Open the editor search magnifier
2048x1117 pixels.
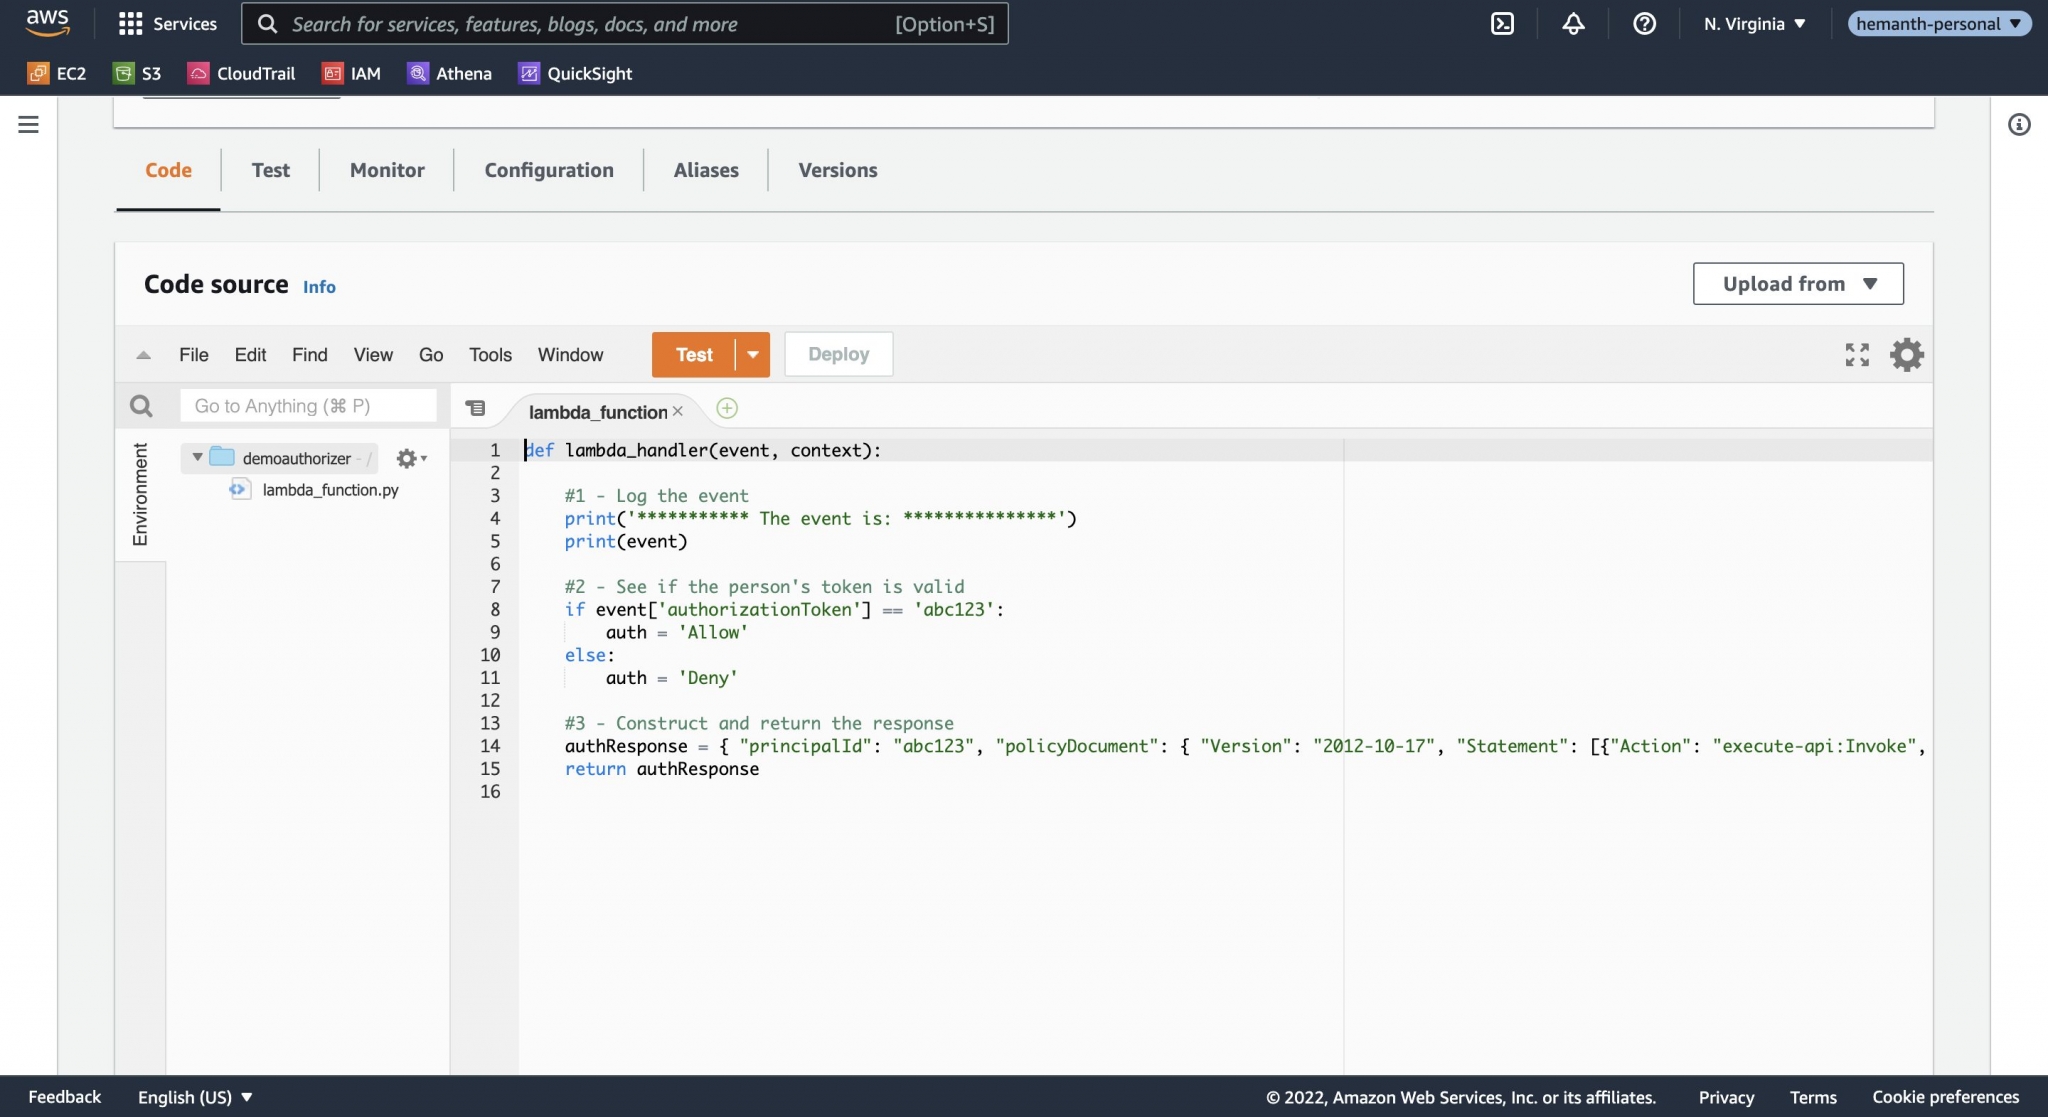[x=140, y=405]
